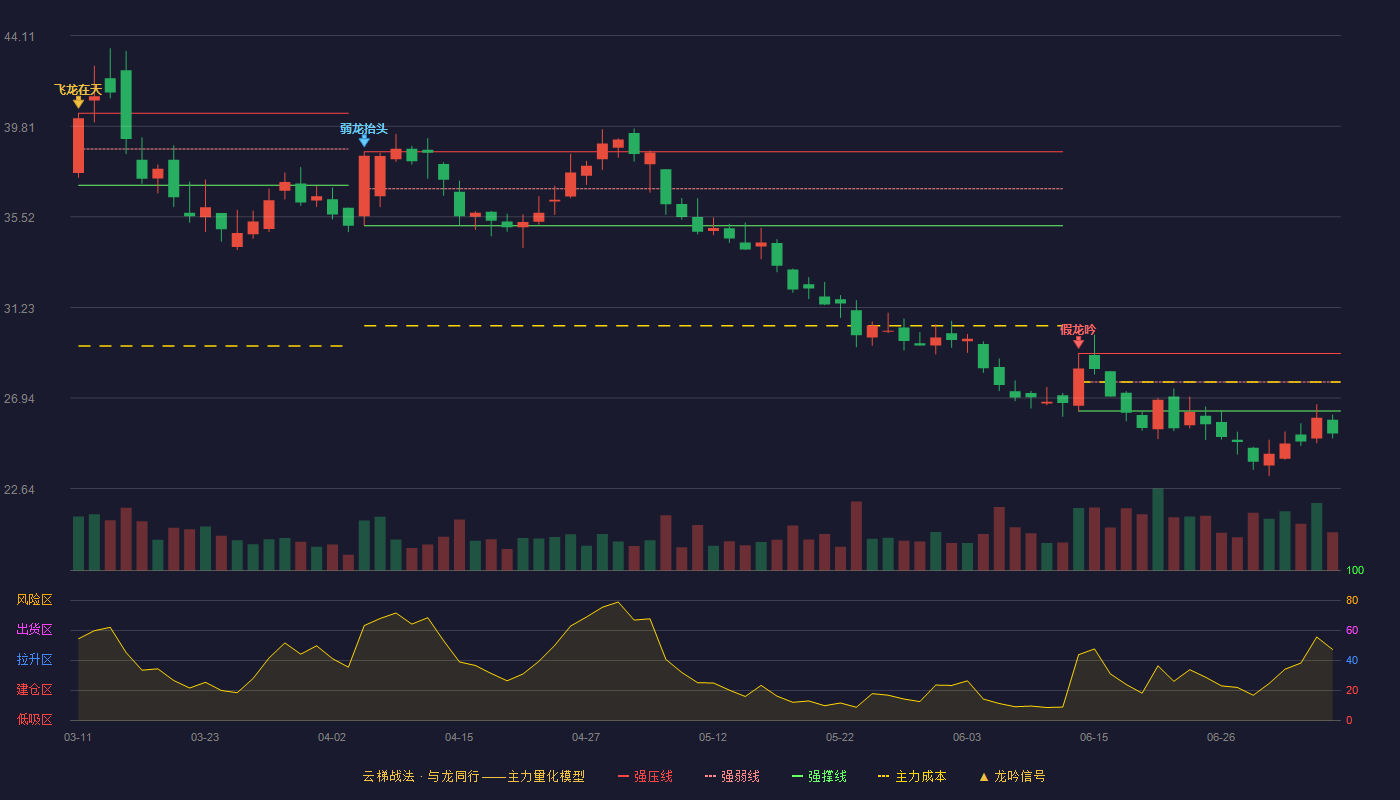The image size is (1400, 800).
Task: Toggle the 强压线 legend entry
Action: click(645, 776)
